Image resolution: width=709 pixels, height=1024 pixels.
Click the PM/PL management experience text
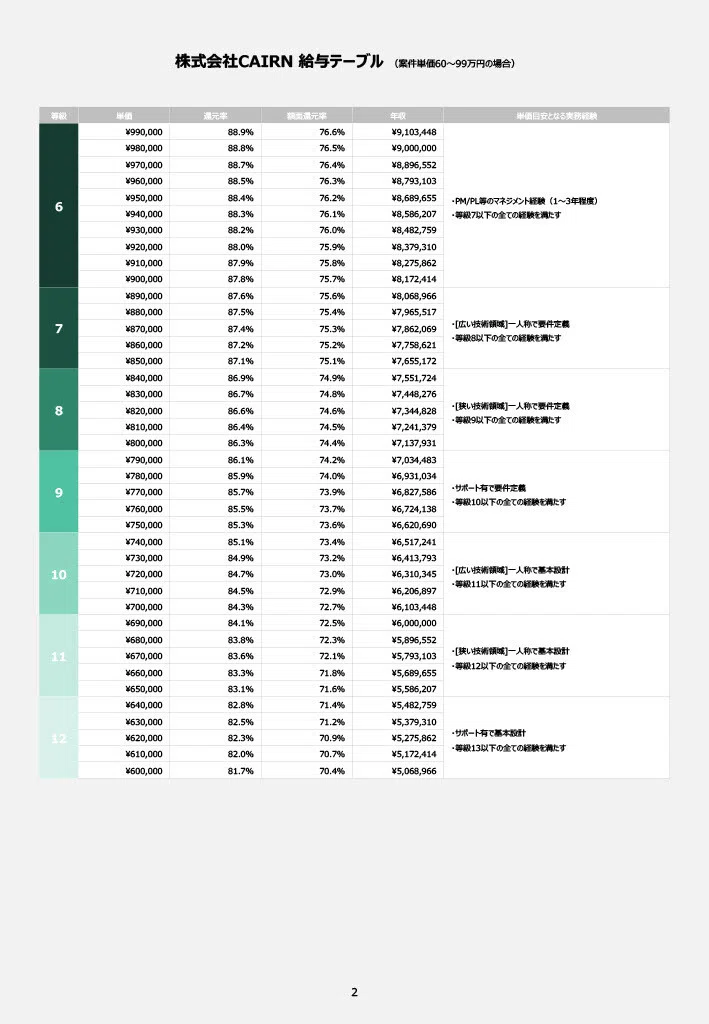click(524, 201)
